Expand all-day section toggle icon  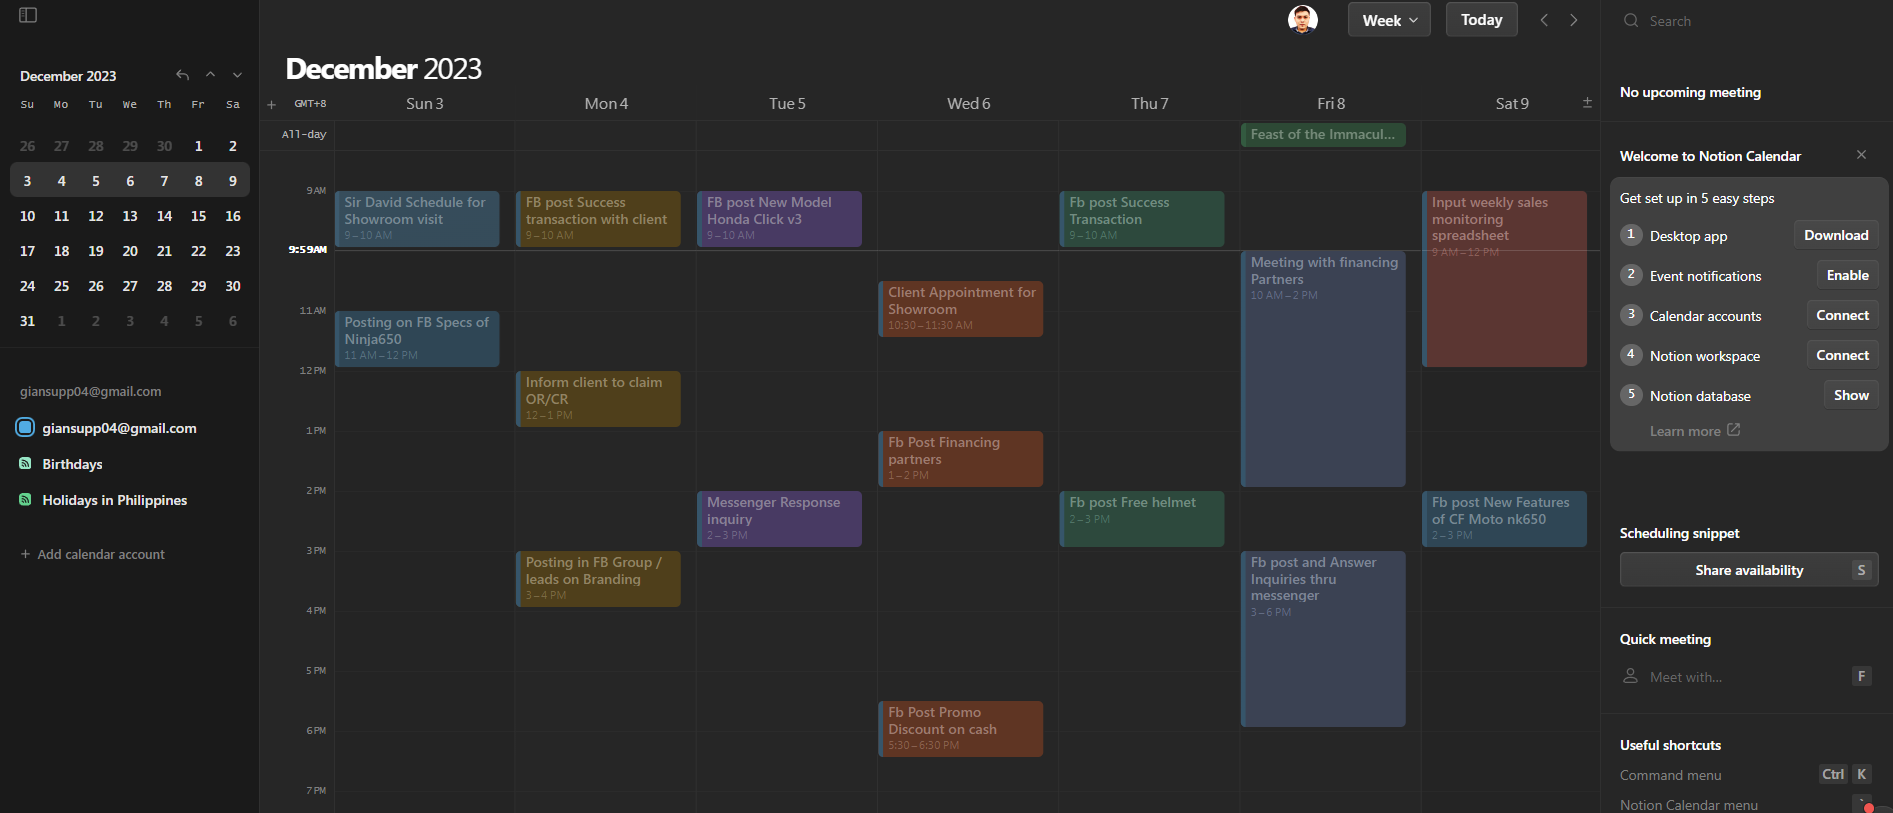(x=1587, y=103)
